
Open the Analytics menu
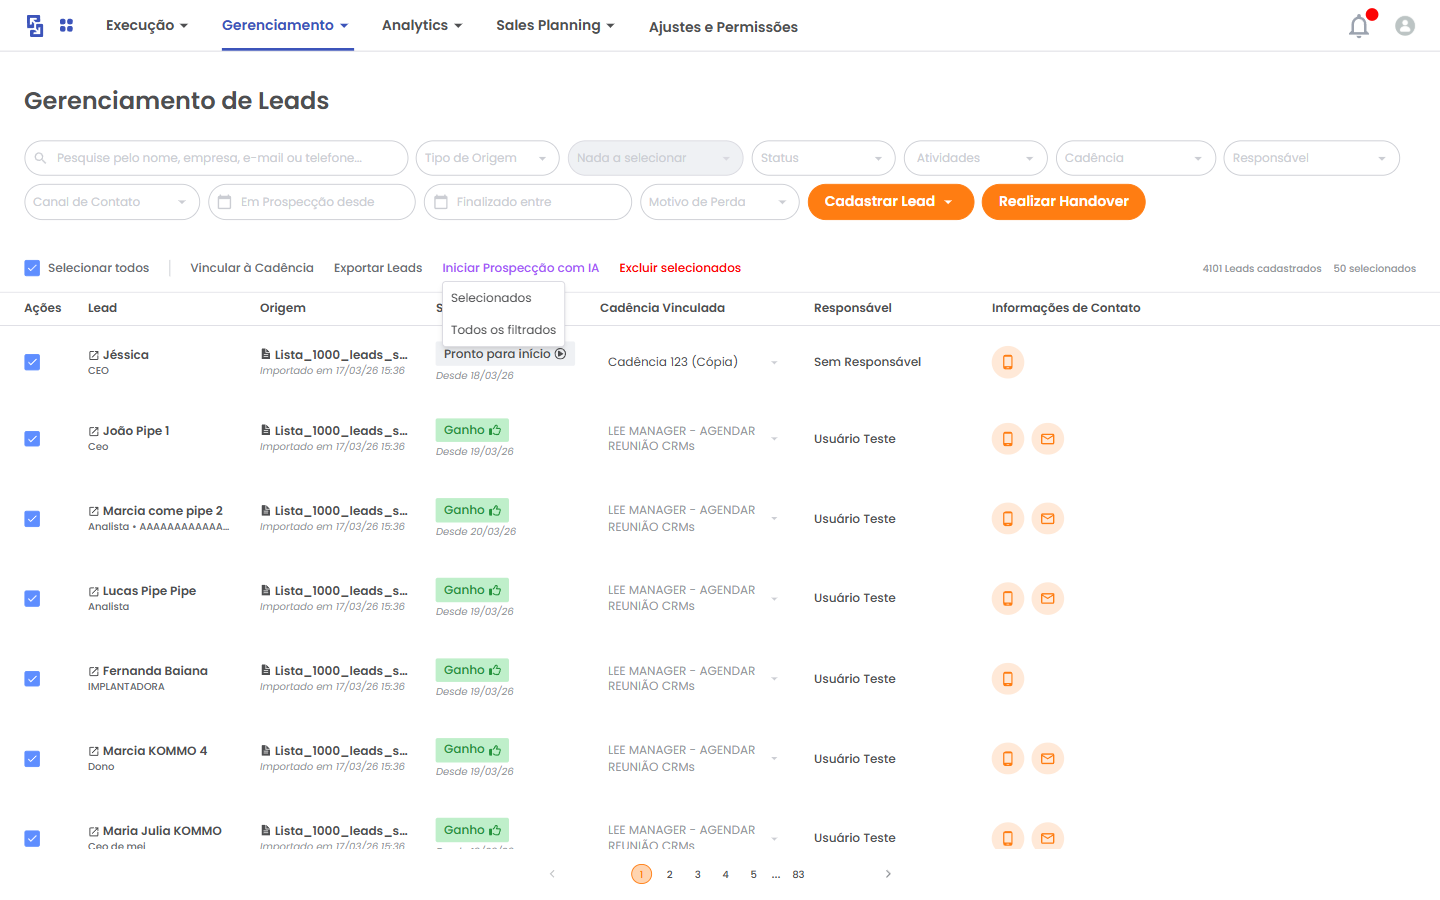pos(422,26)
